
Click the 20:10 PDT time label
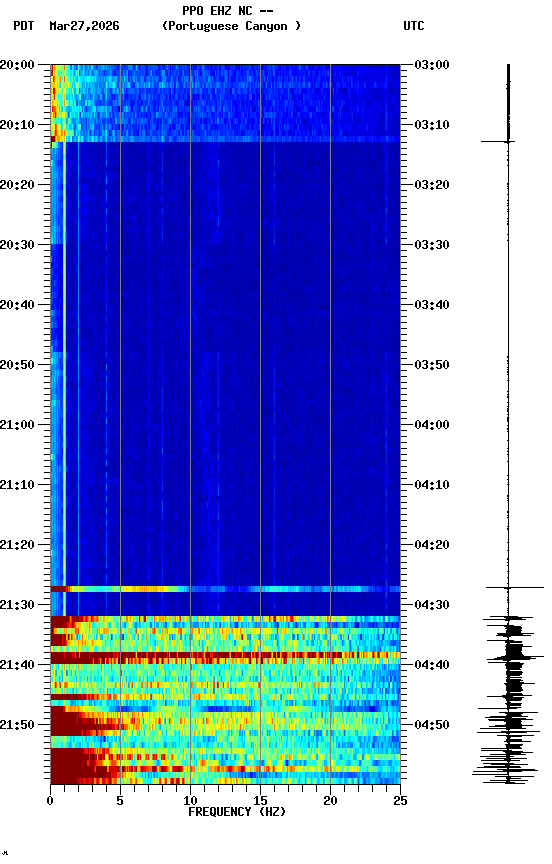coord(17,125)
